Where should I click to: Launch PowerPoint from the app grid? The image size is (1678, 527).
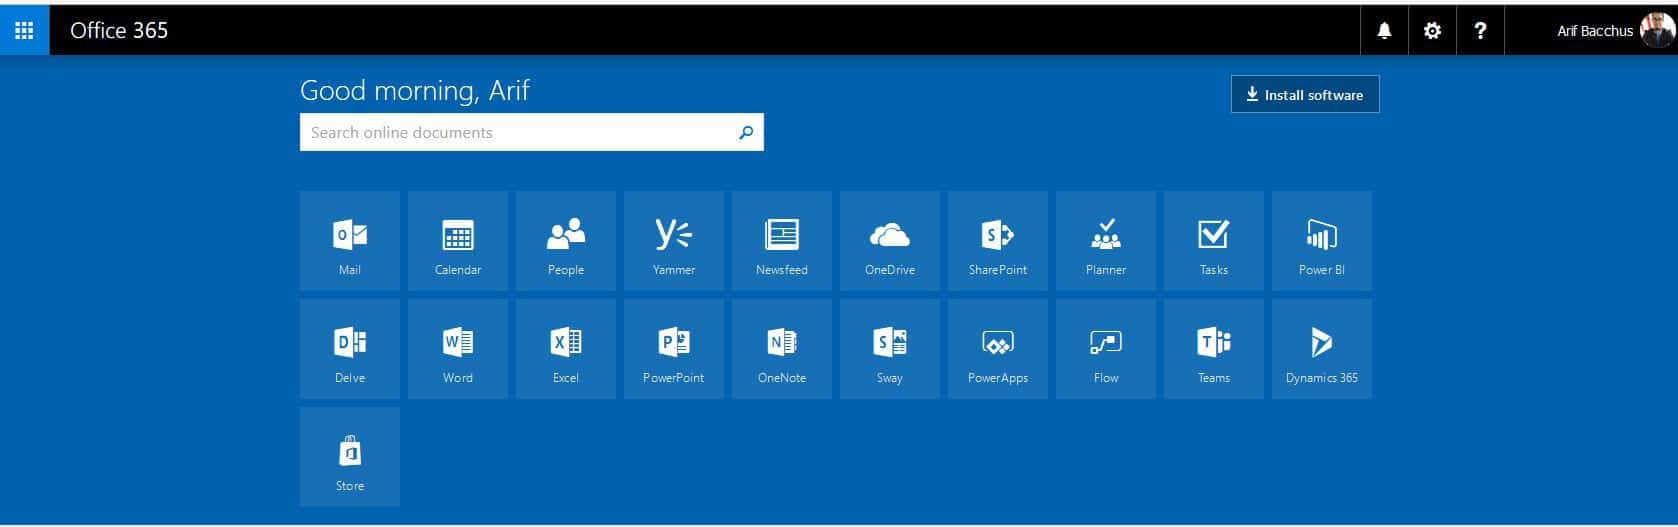pyautogui.click(x=674, y=349)
